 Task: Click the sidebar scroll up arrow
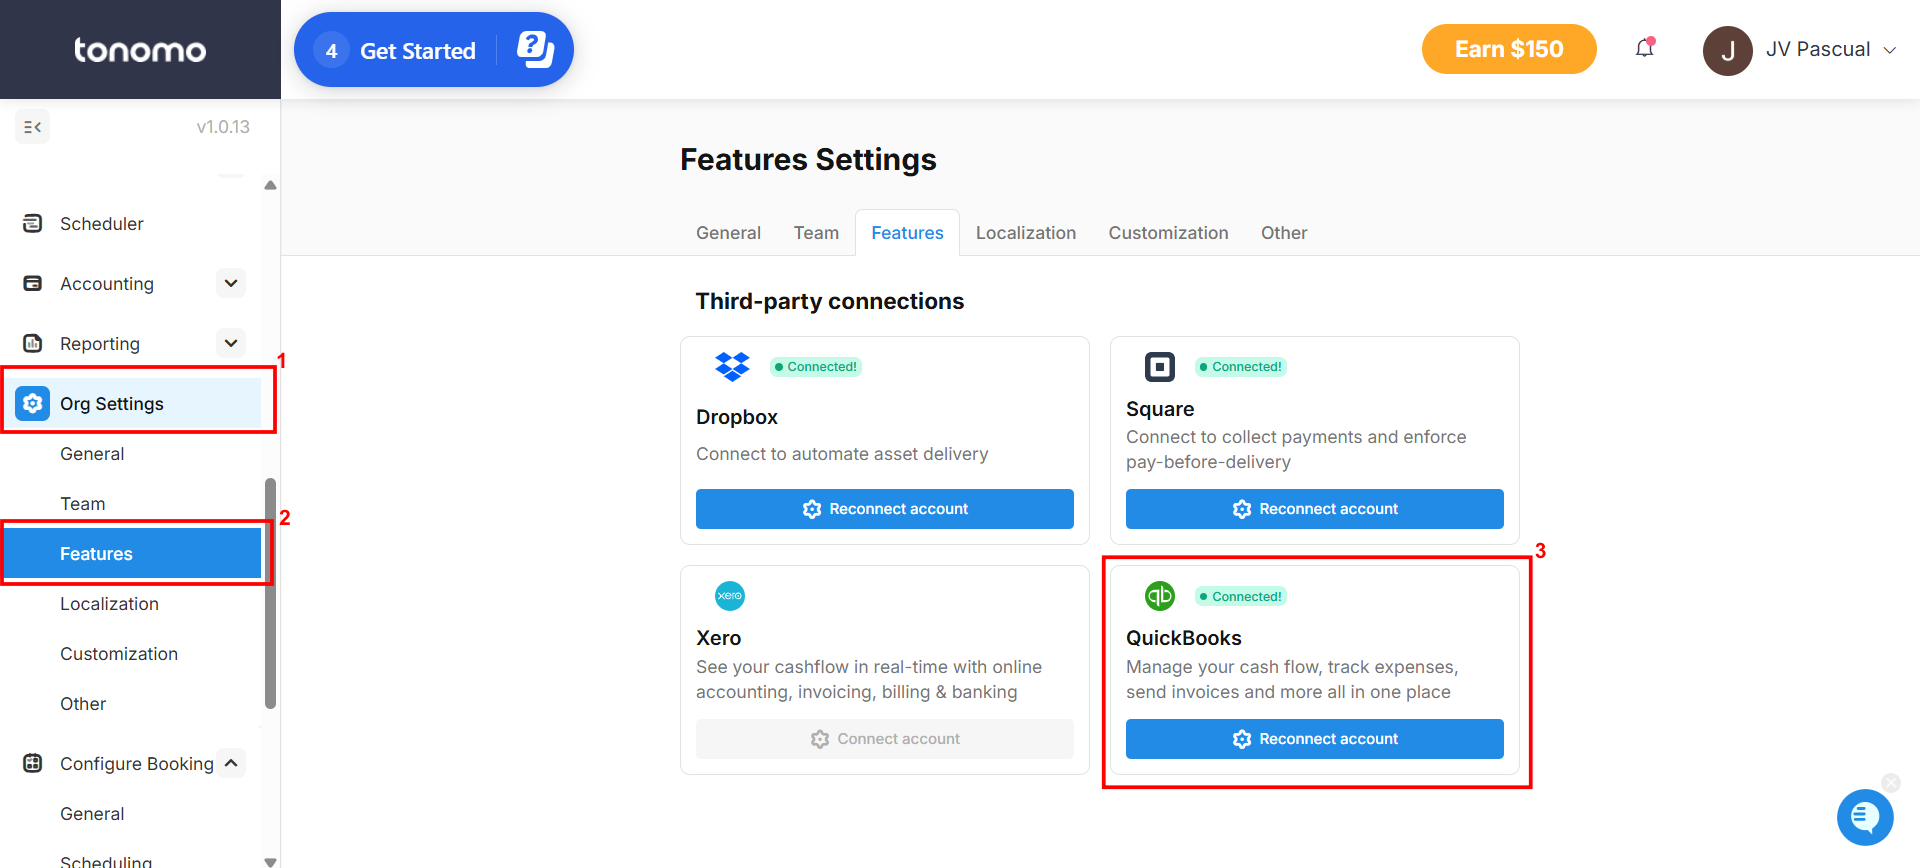(x=270, y=185)
